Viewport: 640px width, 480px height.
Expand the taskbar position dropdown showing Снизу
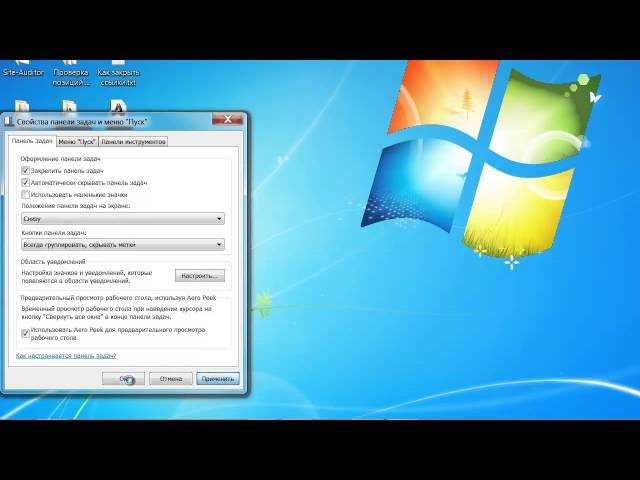pos(122,219)
